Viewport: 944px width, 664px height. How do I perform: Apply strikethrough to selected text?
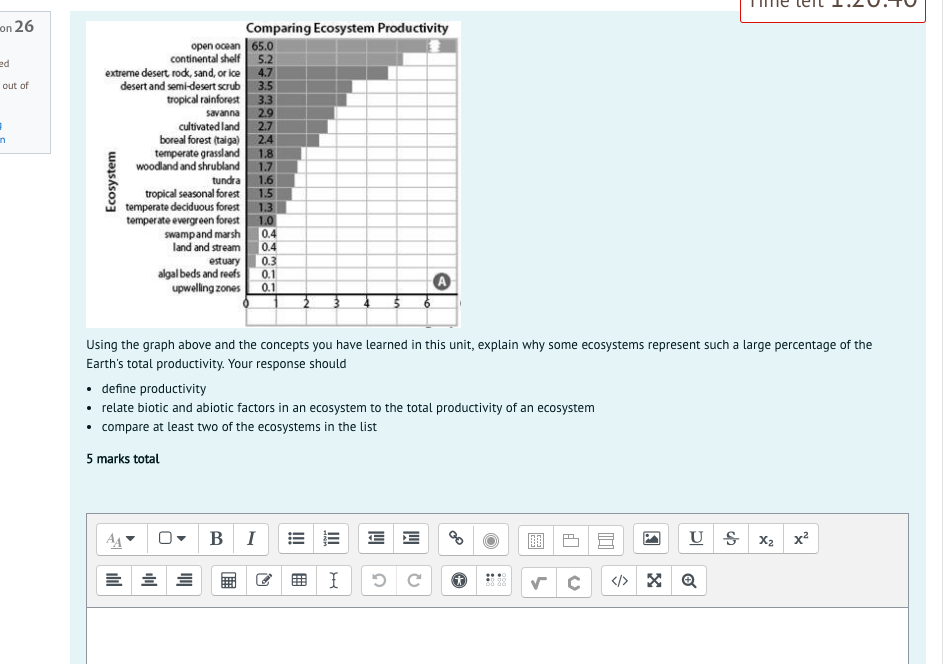pyautogui.click(x=730, y=538)
